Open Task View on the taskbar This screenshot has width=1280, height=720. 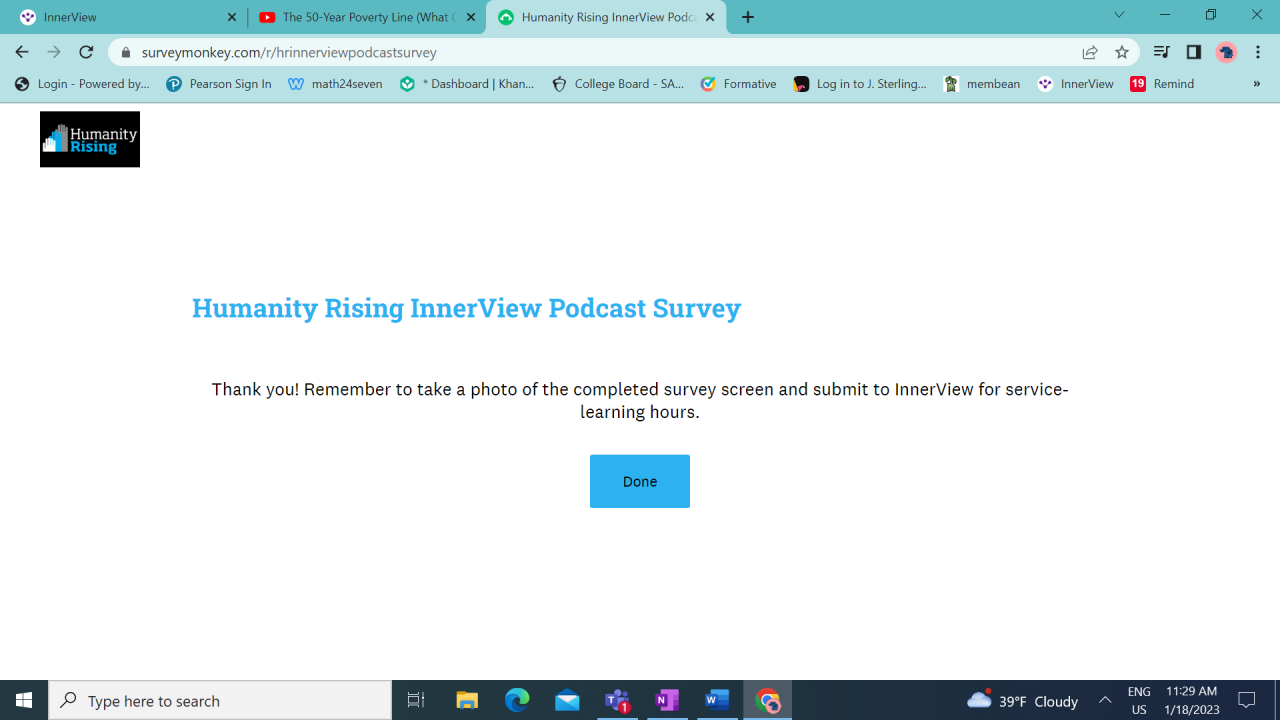coord(416,700)
